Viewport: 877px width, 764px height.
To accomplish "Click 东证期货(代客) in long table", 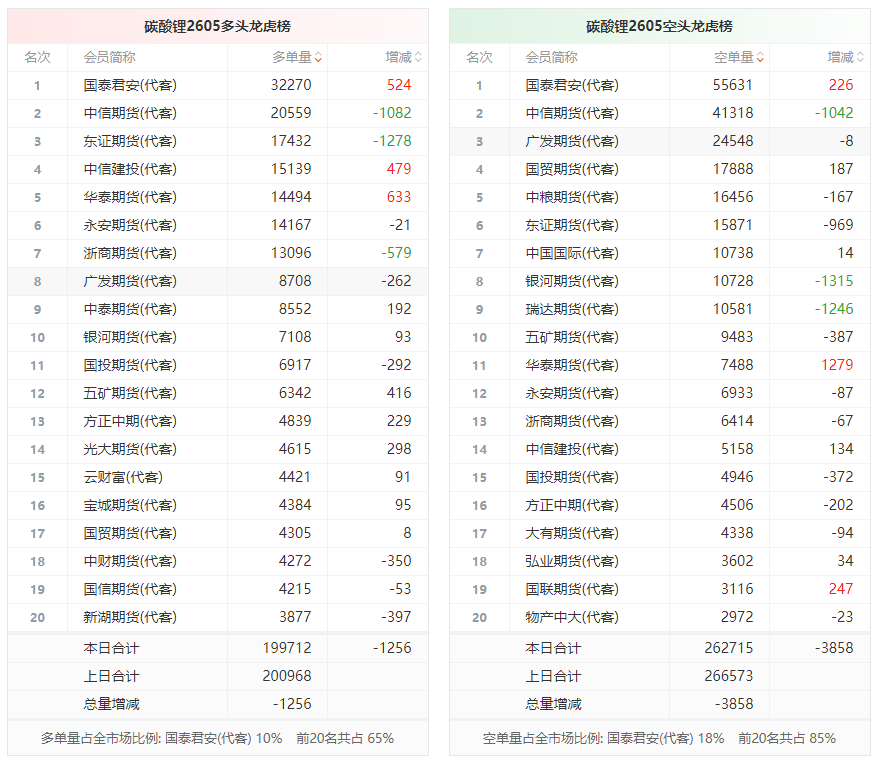I will point(130,141).
